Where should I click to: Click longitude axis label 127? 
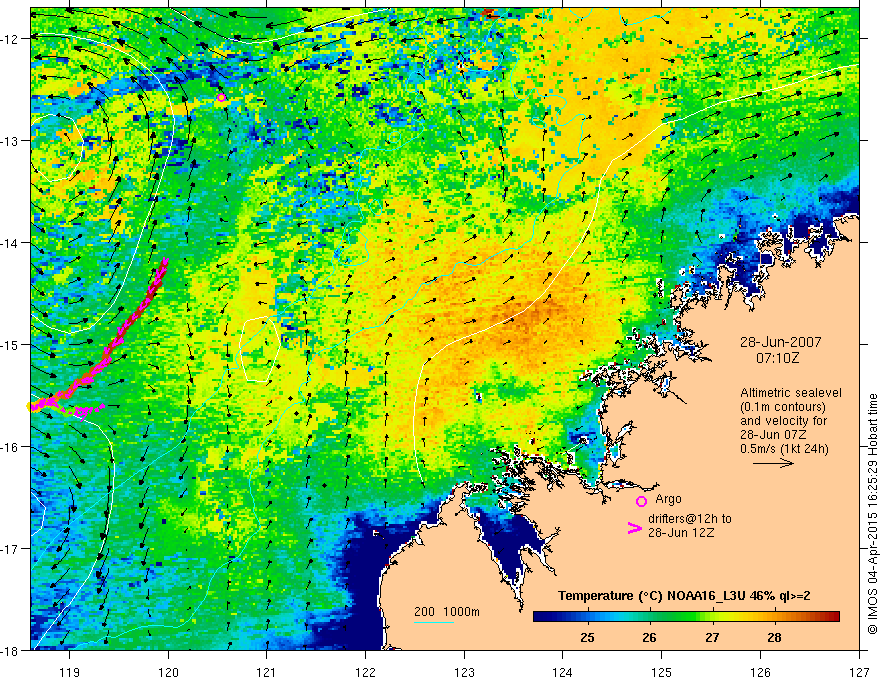click(x=859, y=672)
